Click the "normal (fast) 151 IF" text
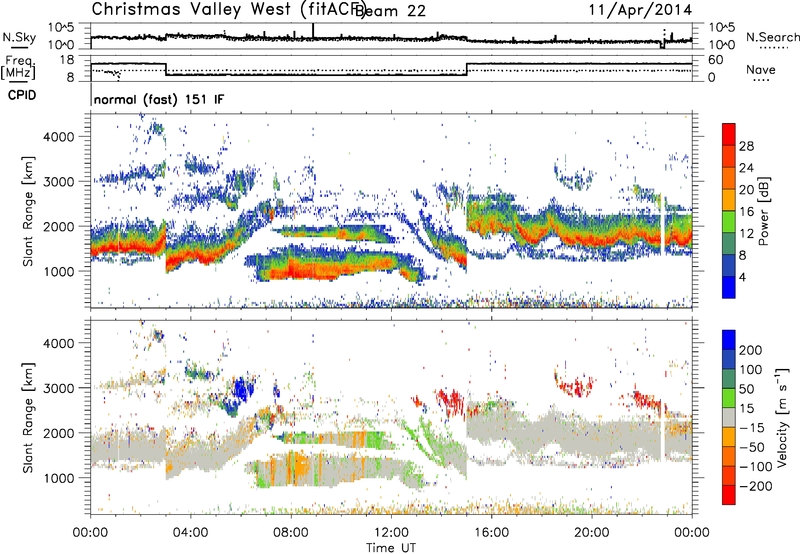The image size is (800, 554). 159,99
